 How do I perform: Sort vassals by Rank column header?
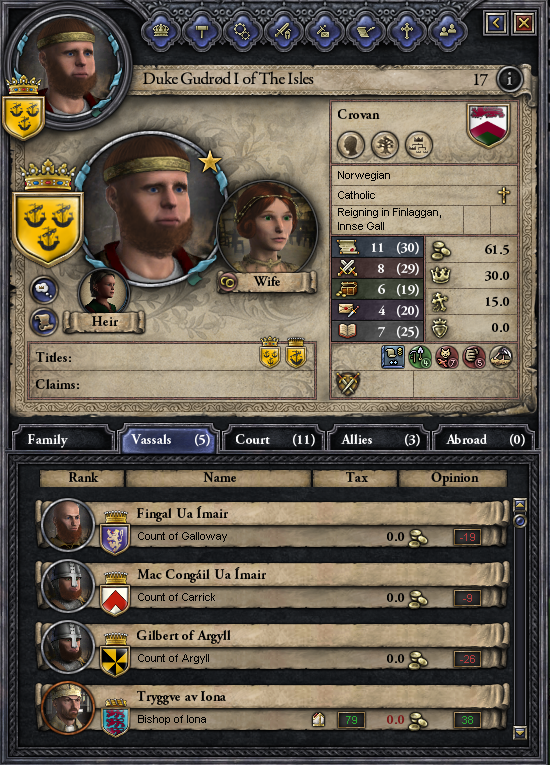tap(82, 478)
